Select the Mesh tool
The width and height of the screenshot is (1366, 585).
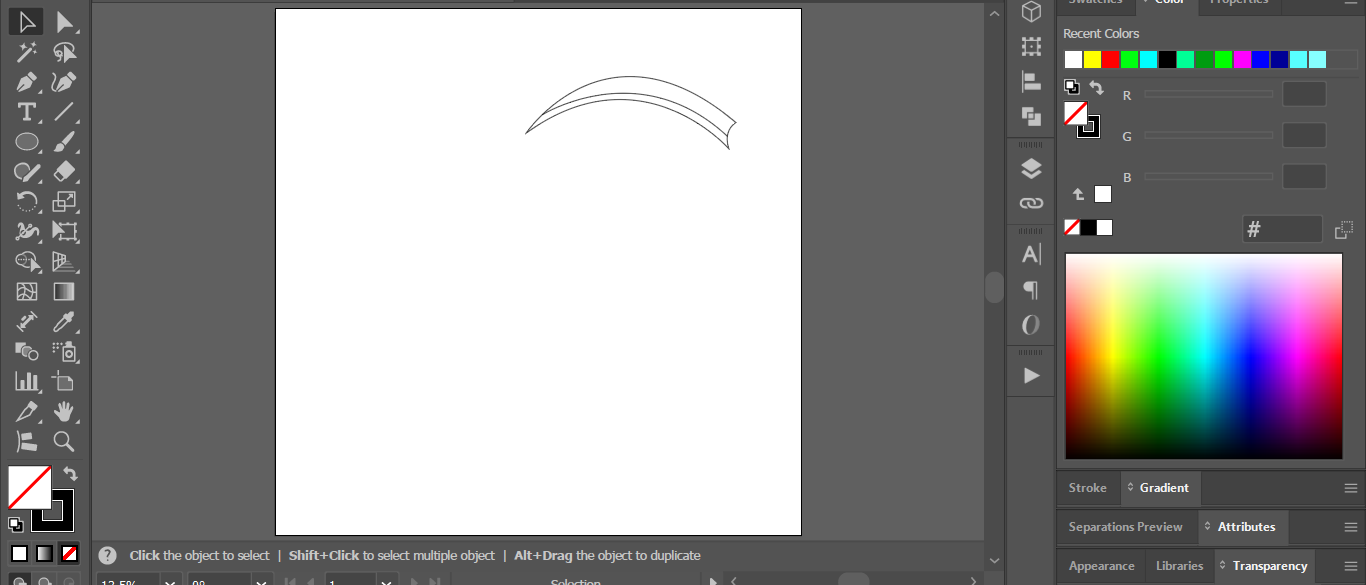(x=27, y=292)
